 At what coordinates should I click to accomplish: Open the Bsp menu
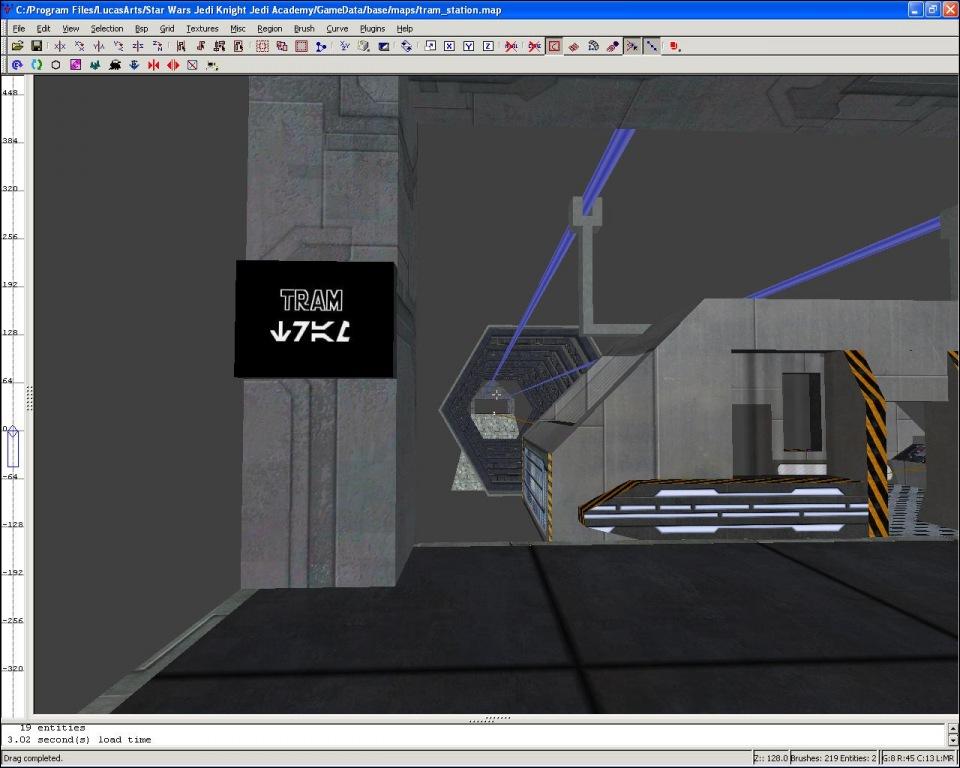(142, 29)
